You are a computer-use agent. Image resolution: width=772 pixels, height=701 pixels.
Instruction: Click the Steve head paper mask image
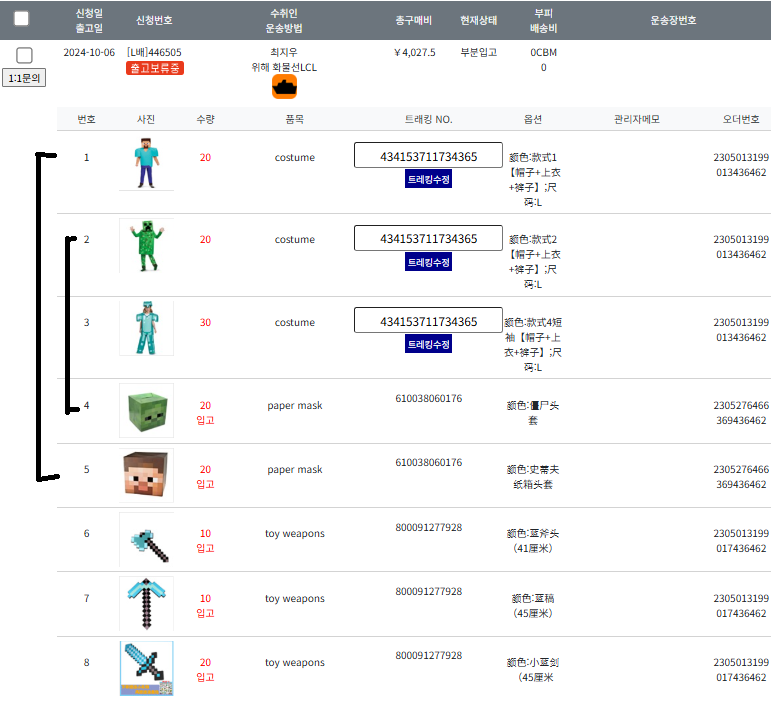click(x=146, y=475)
